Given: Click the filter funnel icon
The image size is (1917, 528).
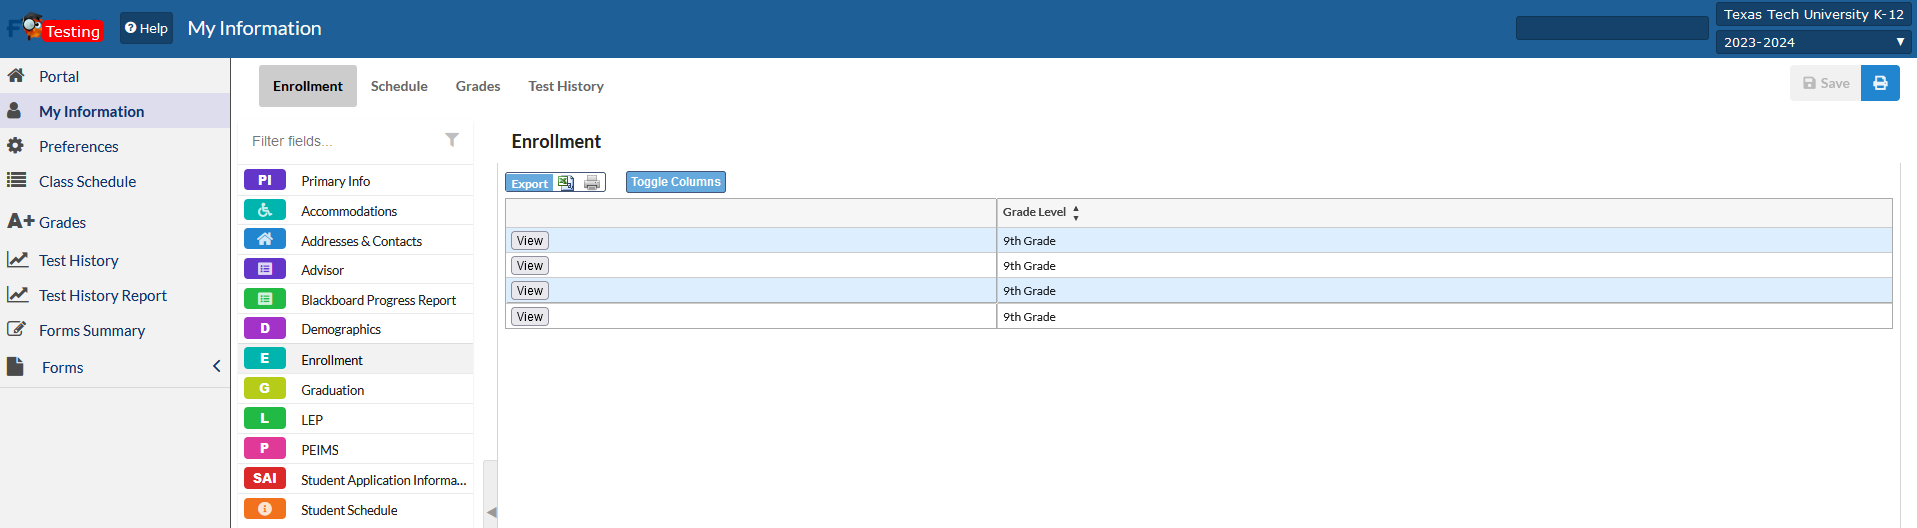Looking at the screenshot, I should 452,140.
